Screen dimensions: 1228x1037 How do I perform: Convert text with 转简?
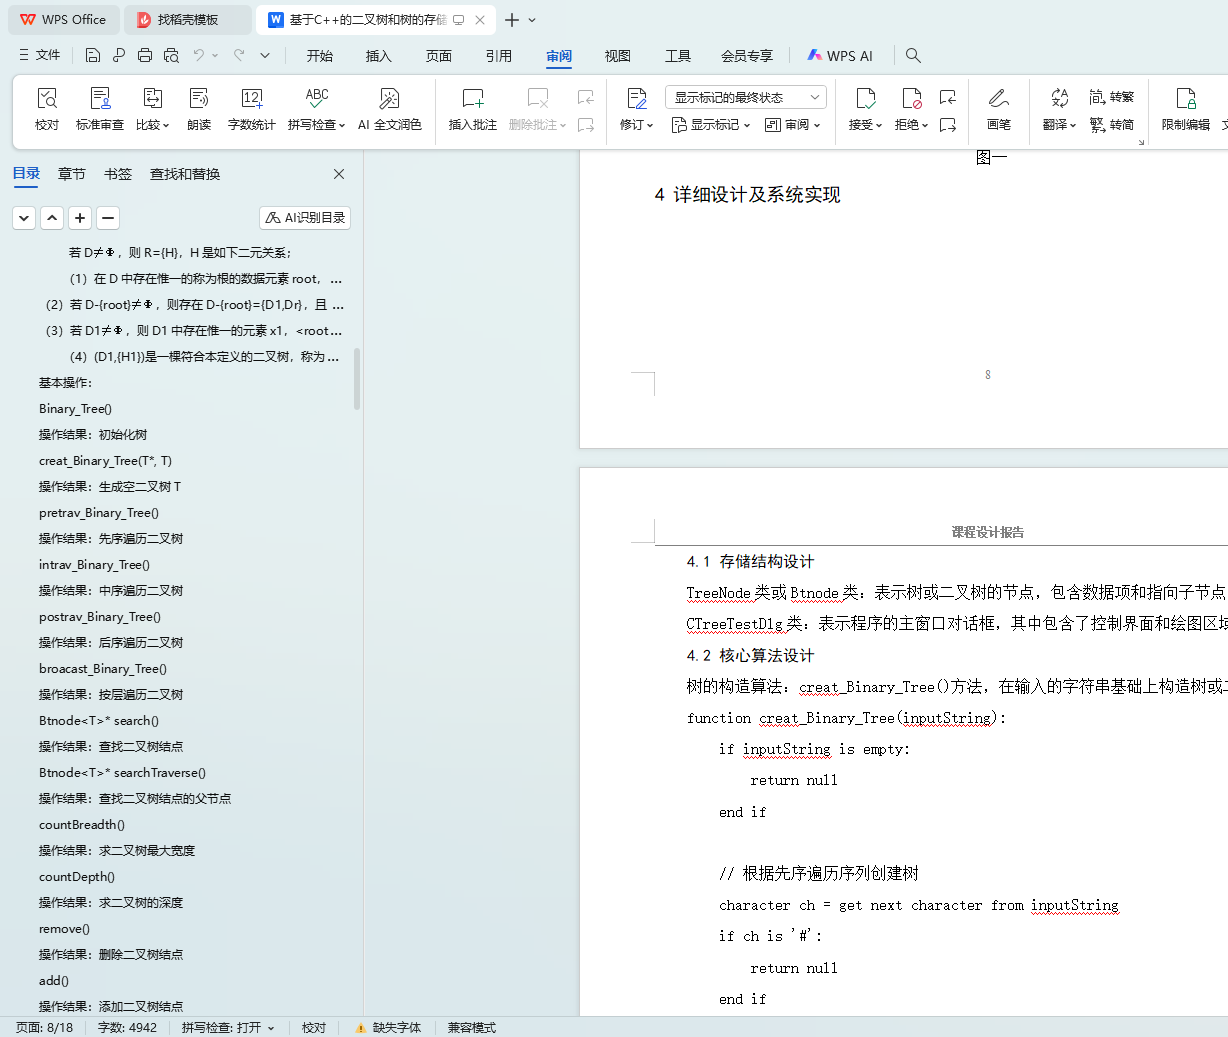click(1112, 125)
